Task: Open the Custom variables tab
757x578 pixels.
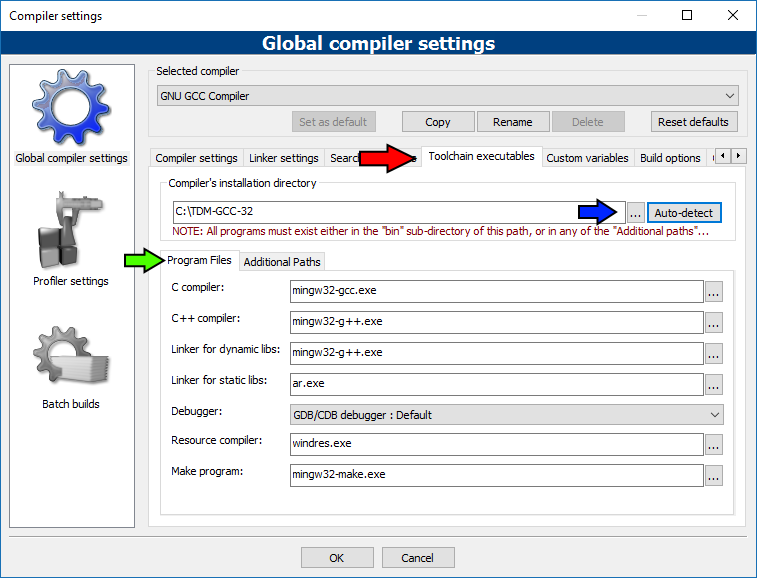Action: click(x=587, y=158)
